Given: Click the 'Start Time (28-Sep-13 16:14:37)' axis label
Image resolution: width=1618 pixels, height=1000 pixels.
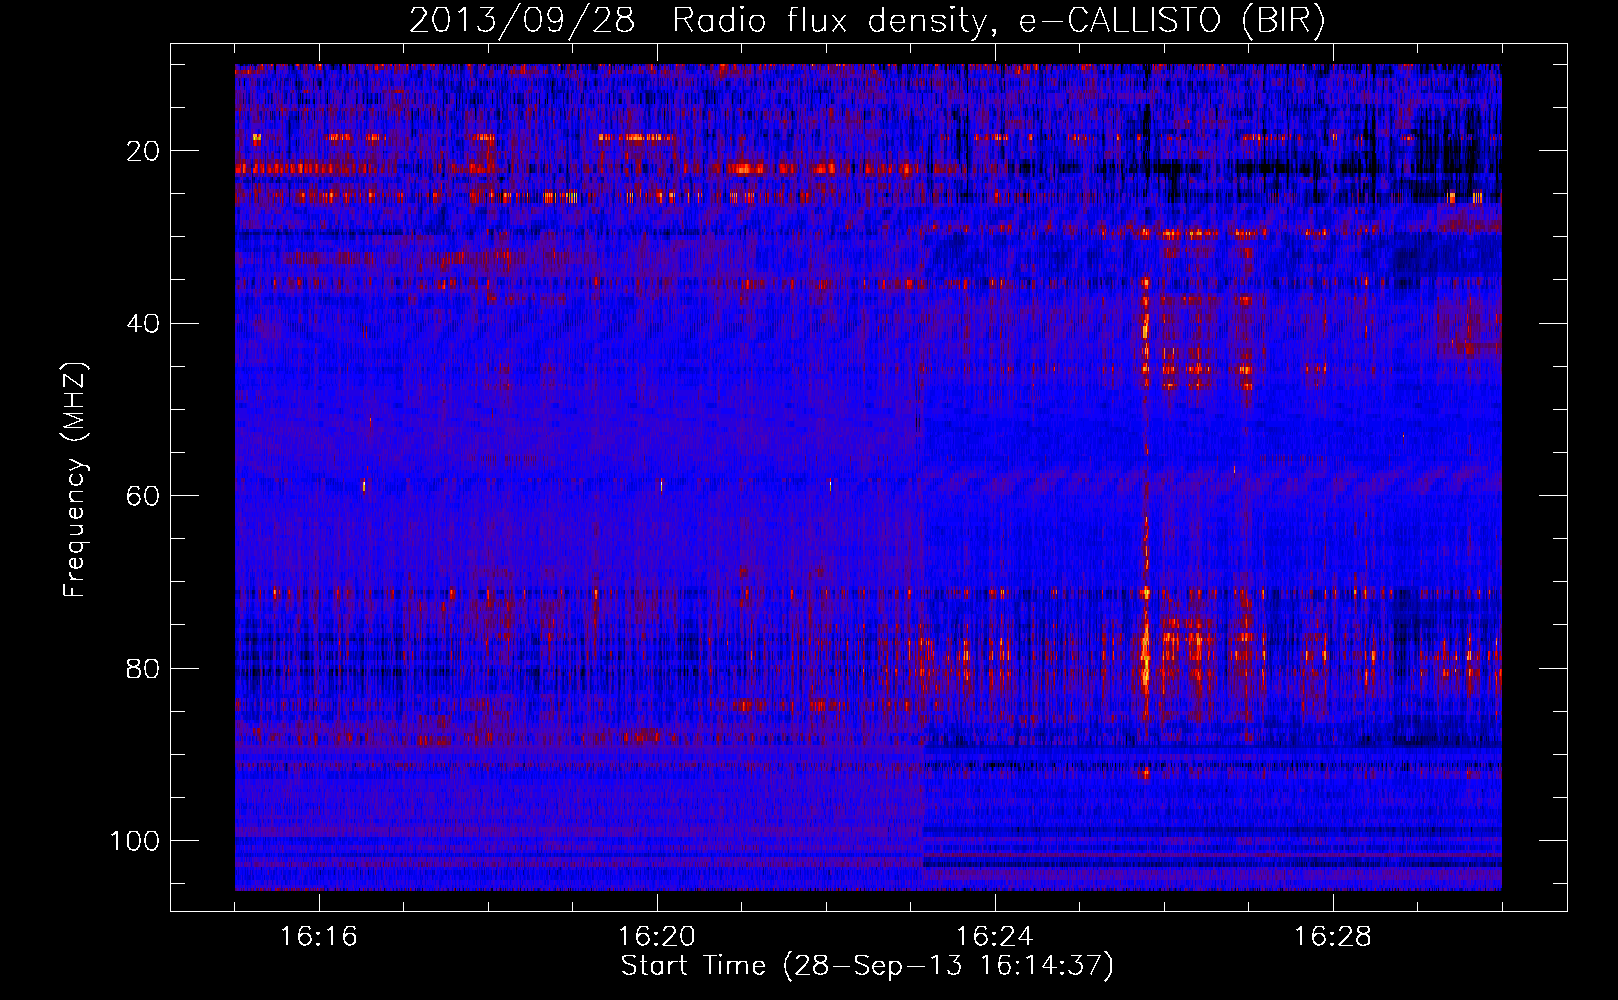Looking at the screenshot, I should click(867, 966).
